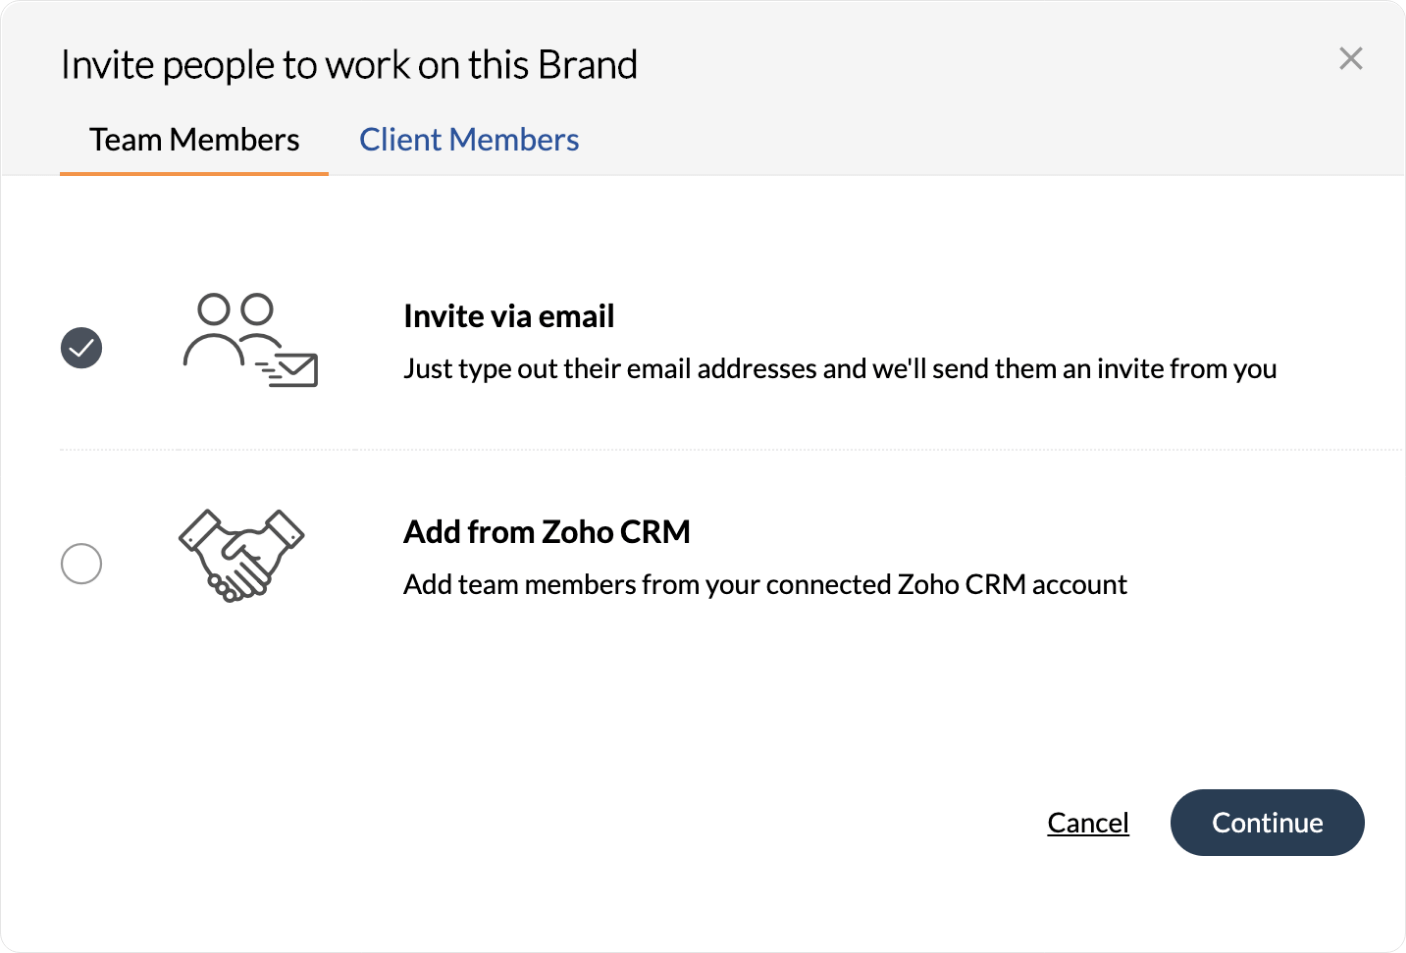Click the Zoho CRM description line
1406x953 pixels.
pos(765,584)
